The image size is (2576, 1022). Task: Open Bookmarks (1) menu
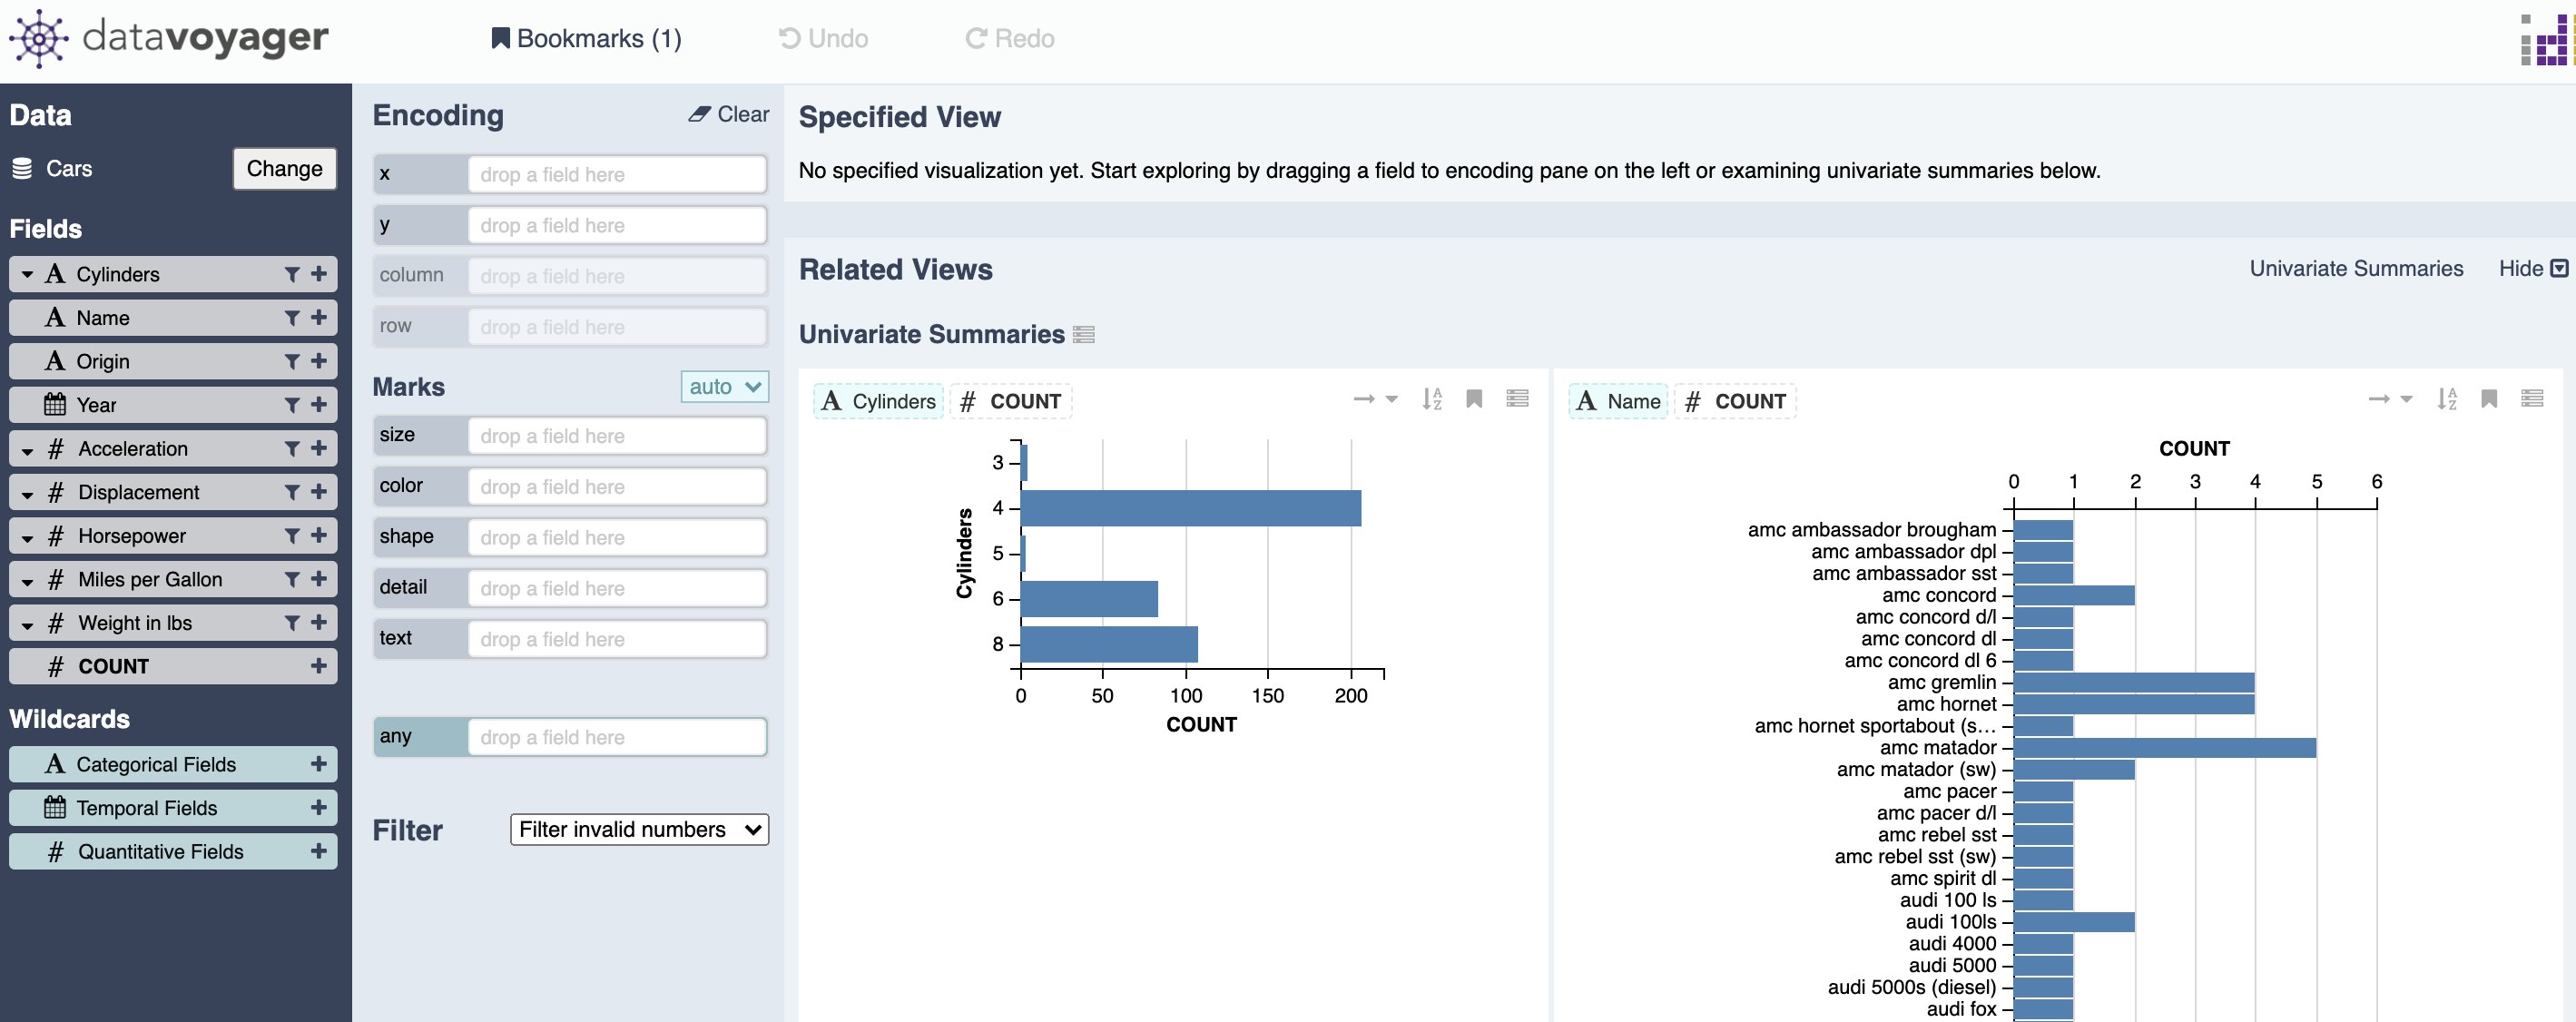[586, 38]
